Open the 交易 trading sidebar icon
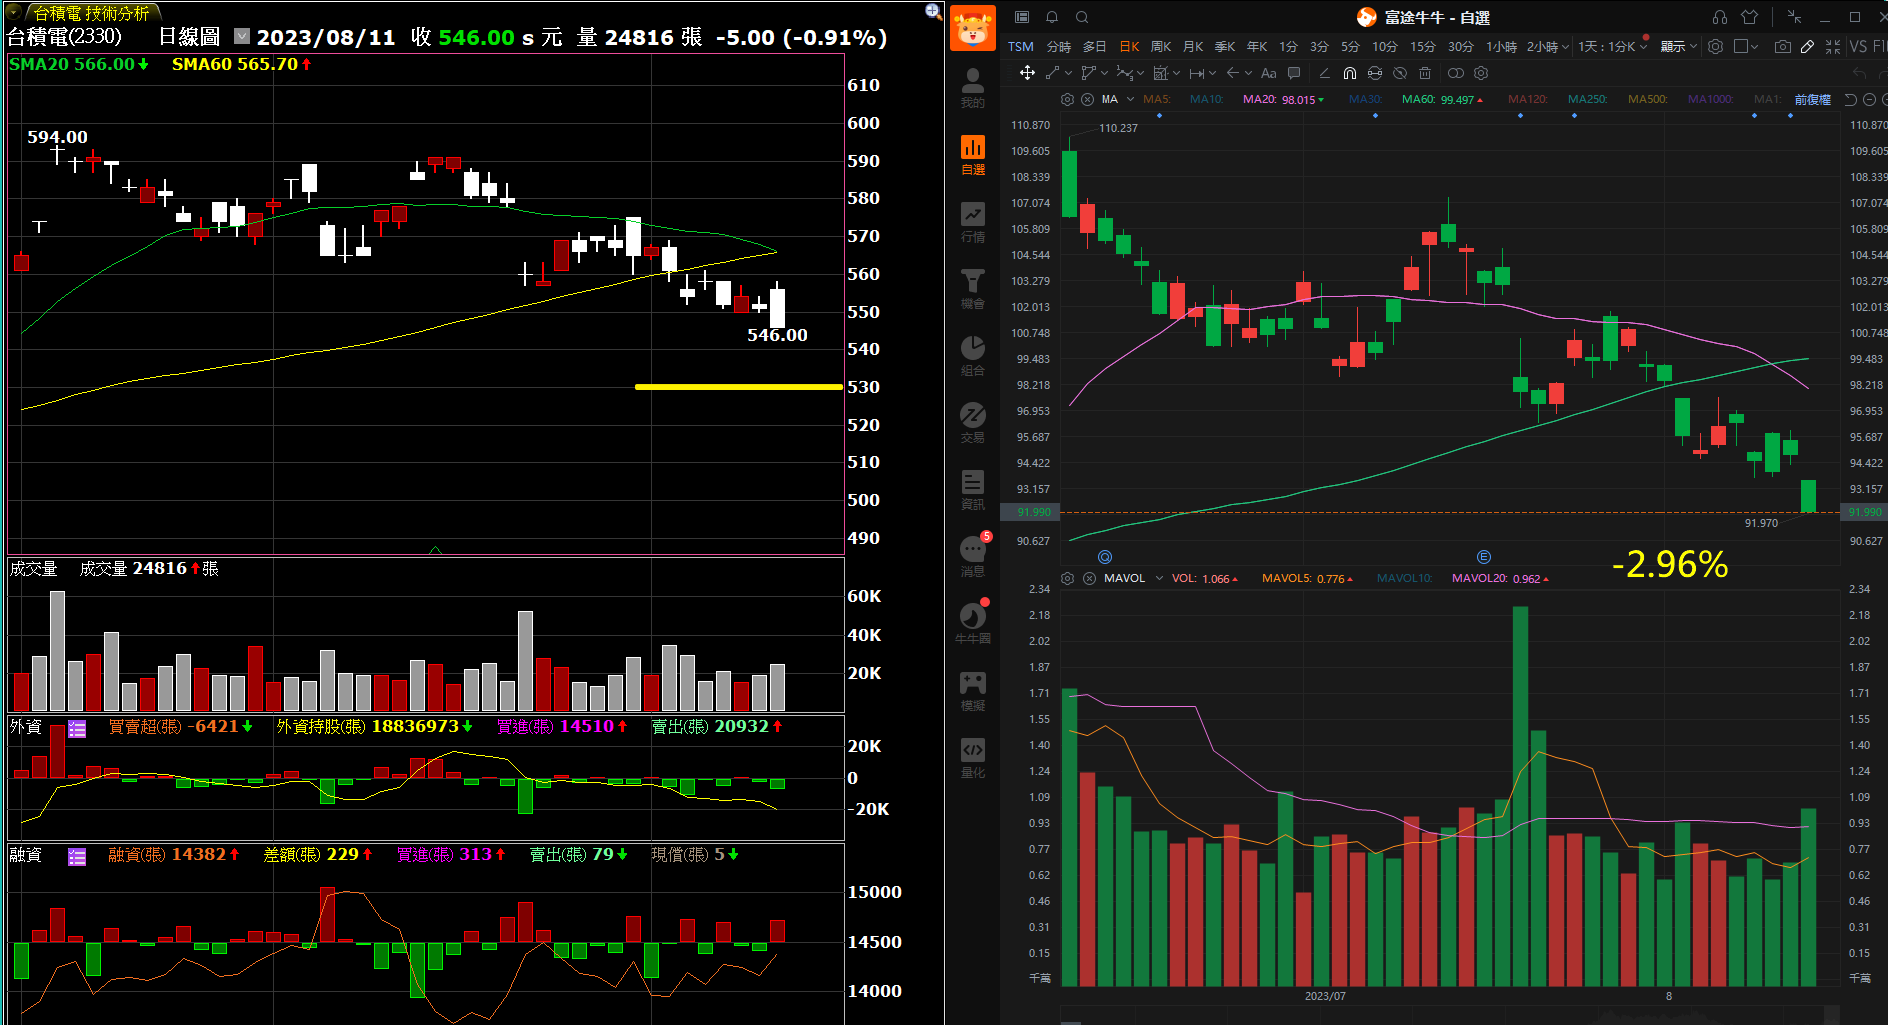Screen dimensions: 1888x1025 [x=972, y=423]
